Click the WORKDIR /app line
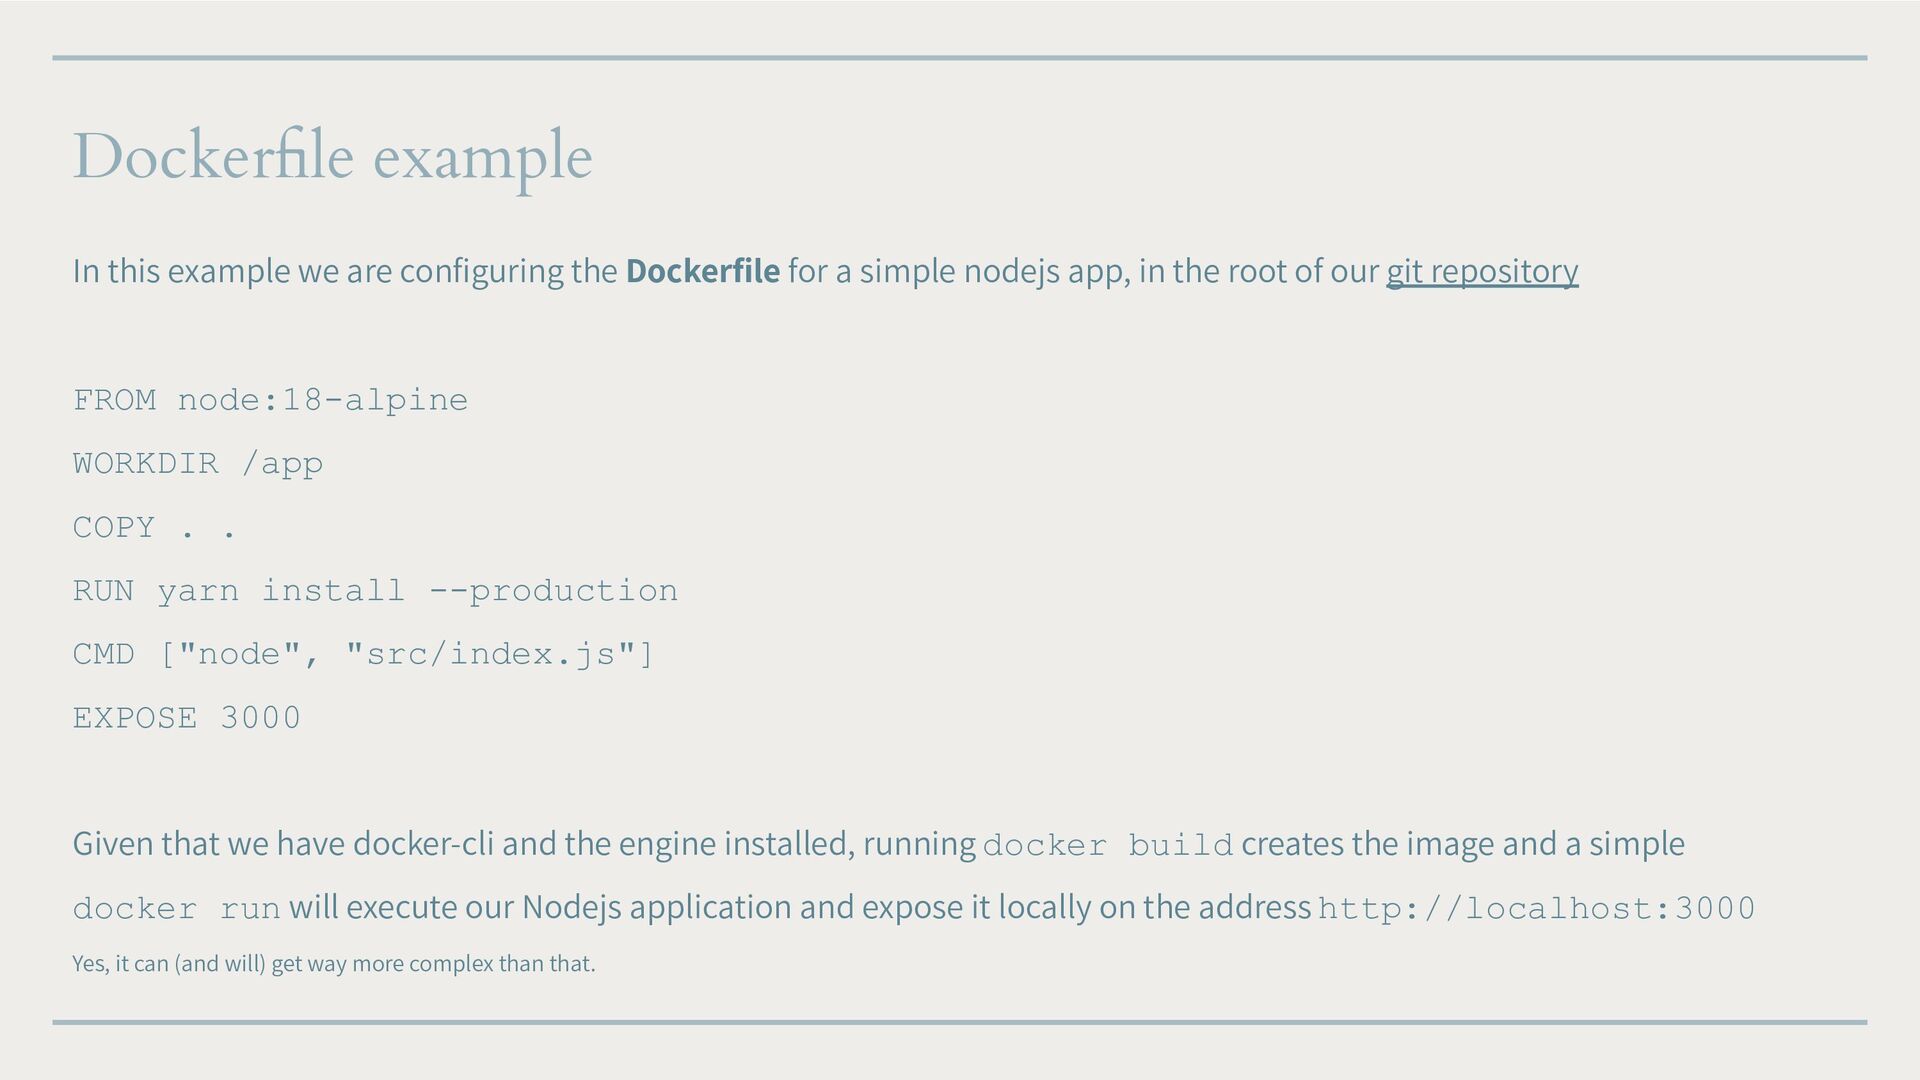 (x=198, y=464)
